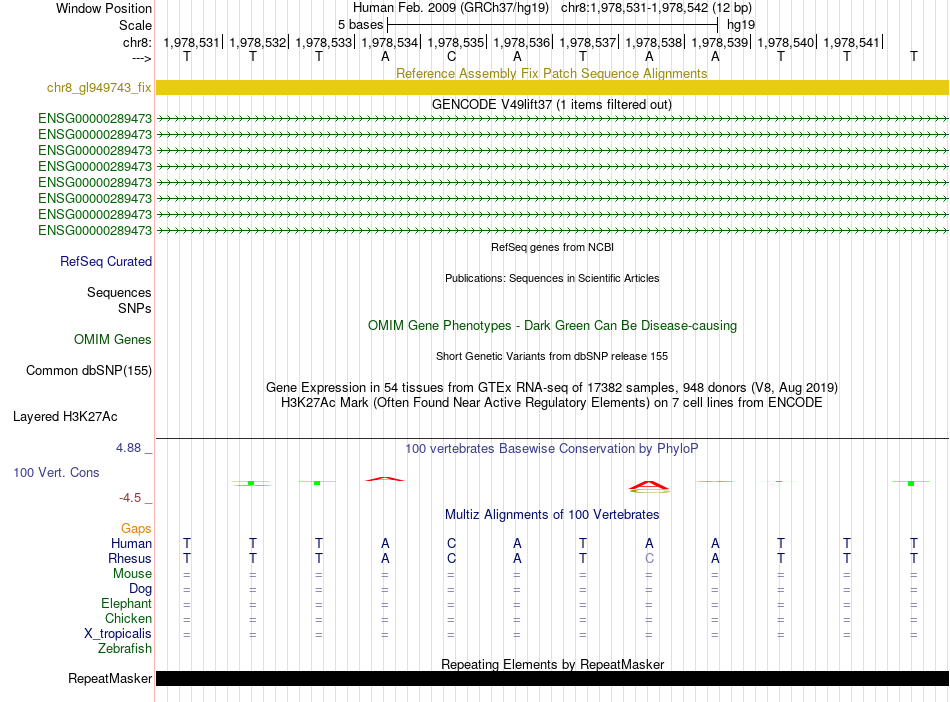Screen dimensions: 950x702
Task: Select the Layered H3K27Ac track label
Action: pyautogui.click(x=65, y=417)
